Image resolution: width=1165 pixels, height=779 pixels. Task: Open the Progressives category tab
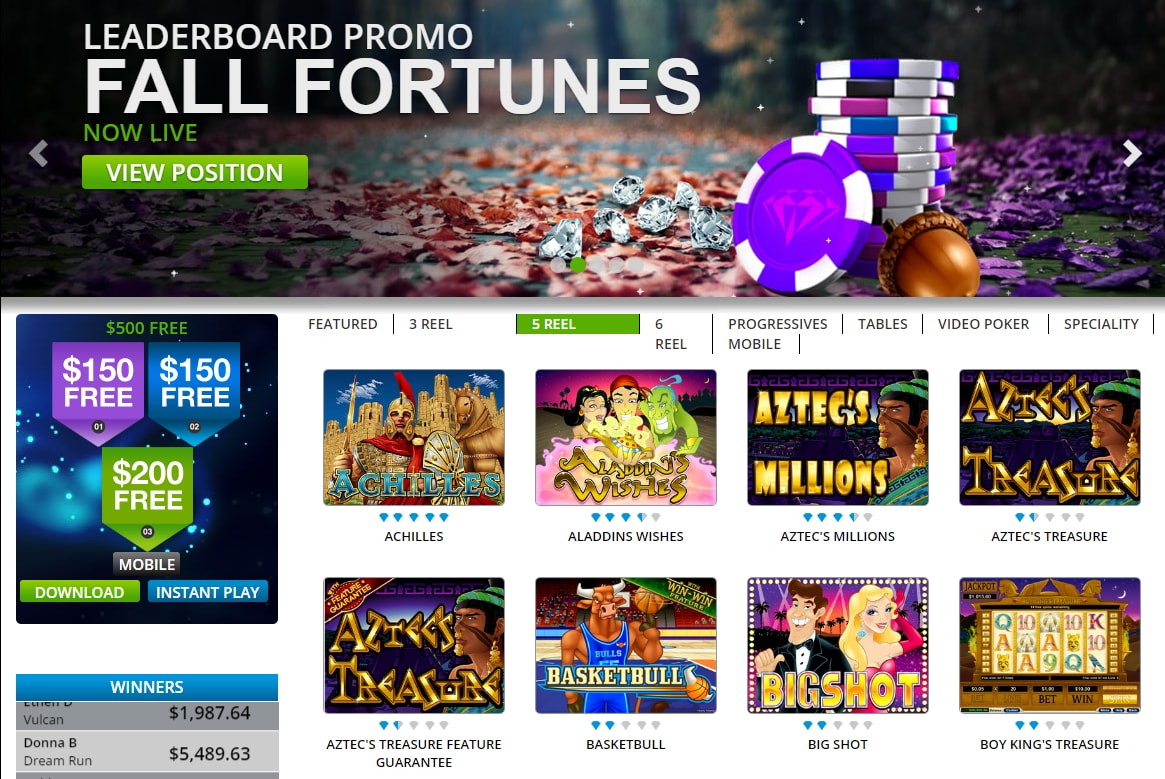tap(777, 324)
